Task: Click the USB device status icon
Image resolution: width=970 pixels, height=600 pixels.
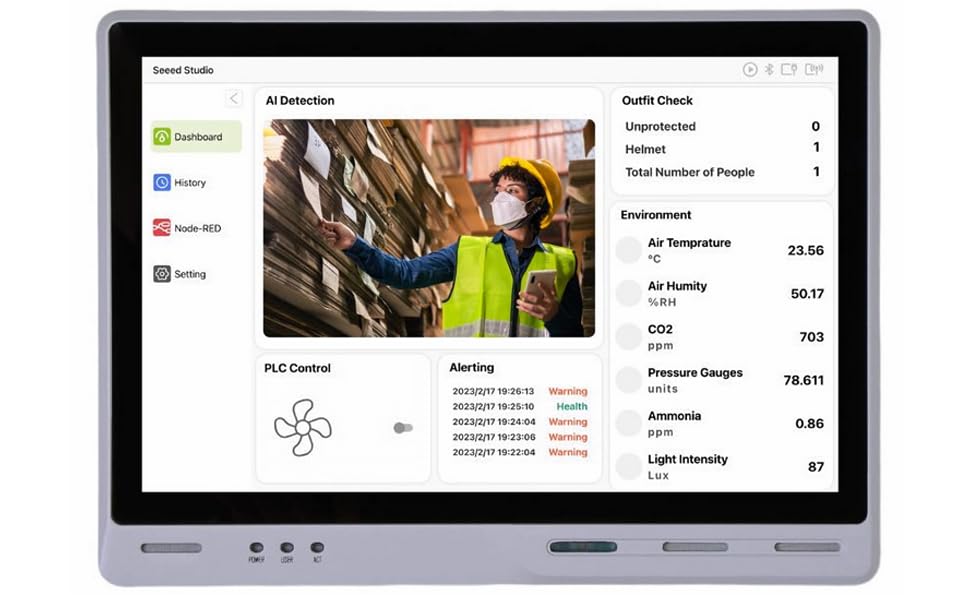Action: [x=791, y=69]
